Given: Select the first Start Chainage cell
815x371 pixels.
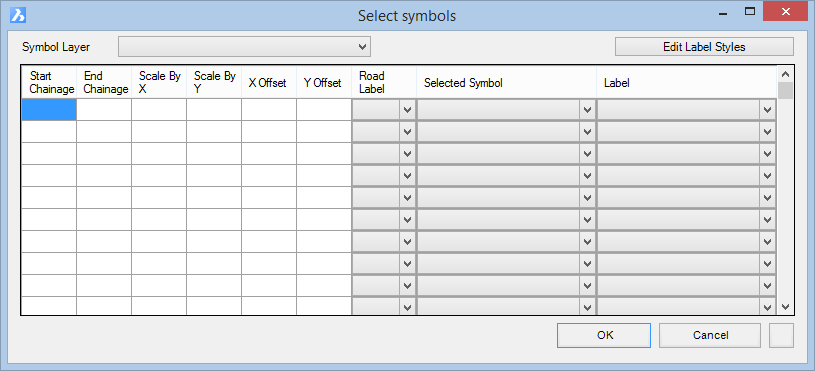Looking at the screenshot, I should tap(49, 110).
